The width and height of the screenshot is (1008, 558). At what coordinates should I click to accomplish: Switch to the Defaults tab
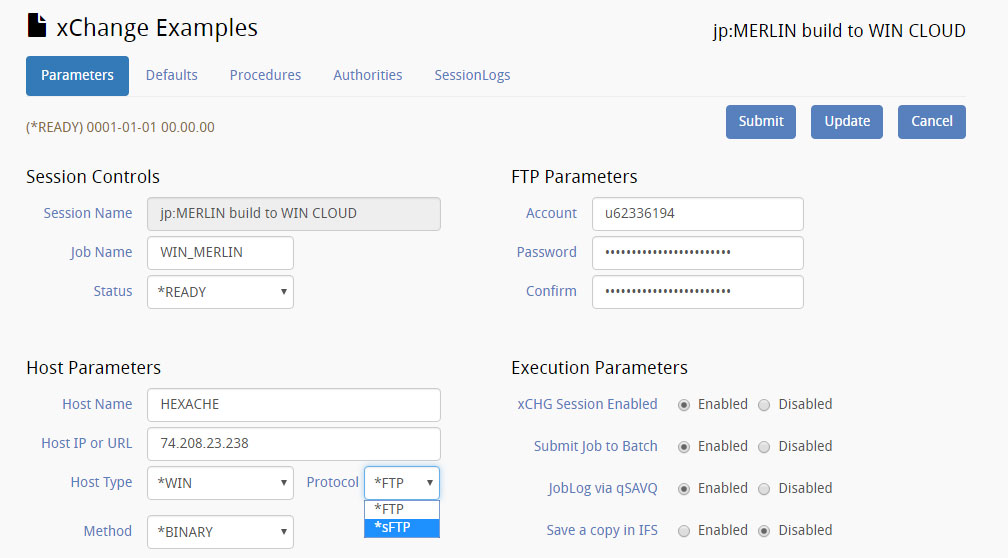click(x=172, y=75)
